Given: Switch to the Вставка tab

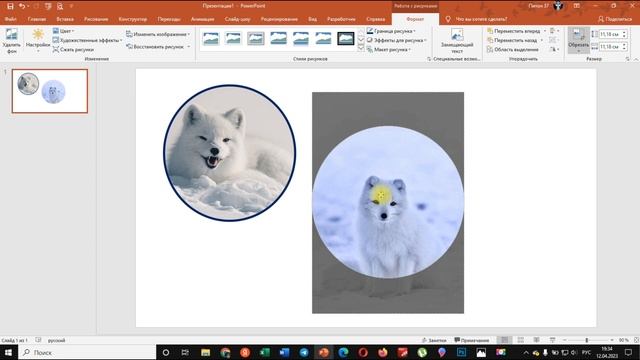Looking at the screenshot, I should coord(65,19).
